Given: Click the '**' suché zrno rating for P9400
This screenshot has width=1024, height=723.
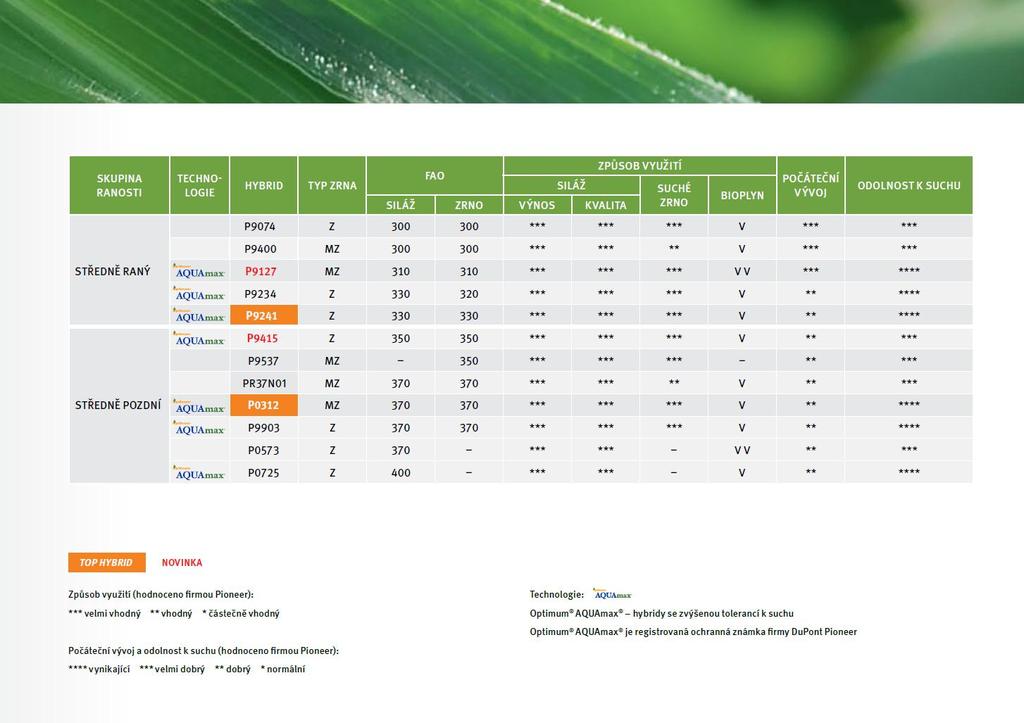Looking at the screenshot, I should [674, 248].
